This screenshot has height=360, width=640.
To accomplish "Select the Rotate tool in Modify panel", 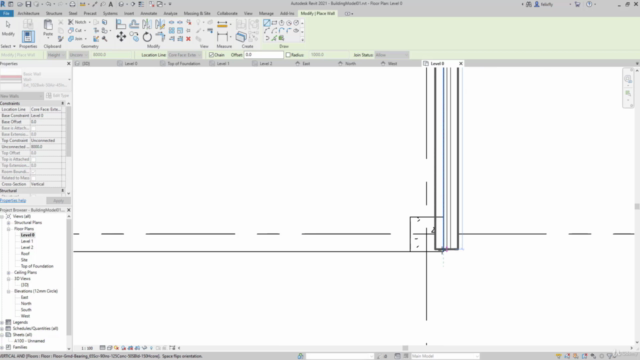I will pyautogui.click(x=147, y=37).
